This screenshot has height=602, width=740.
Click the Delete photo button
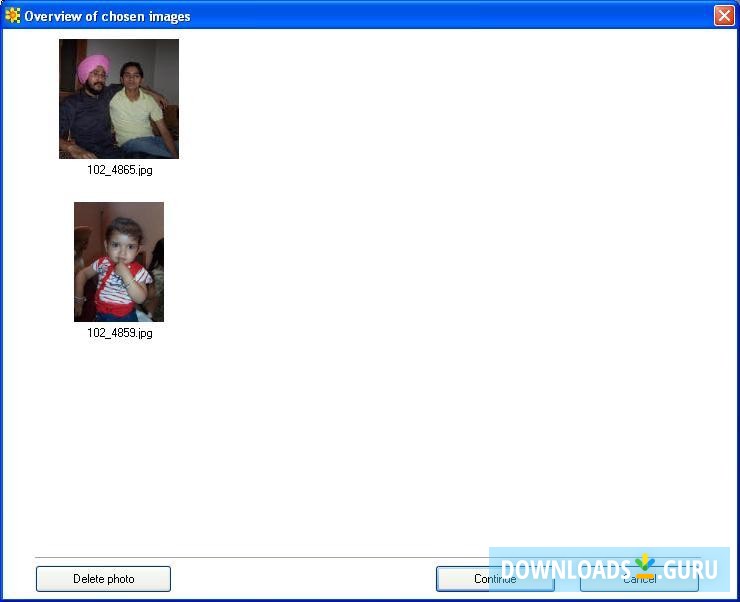pyautogui.click(x=103, y=579)
